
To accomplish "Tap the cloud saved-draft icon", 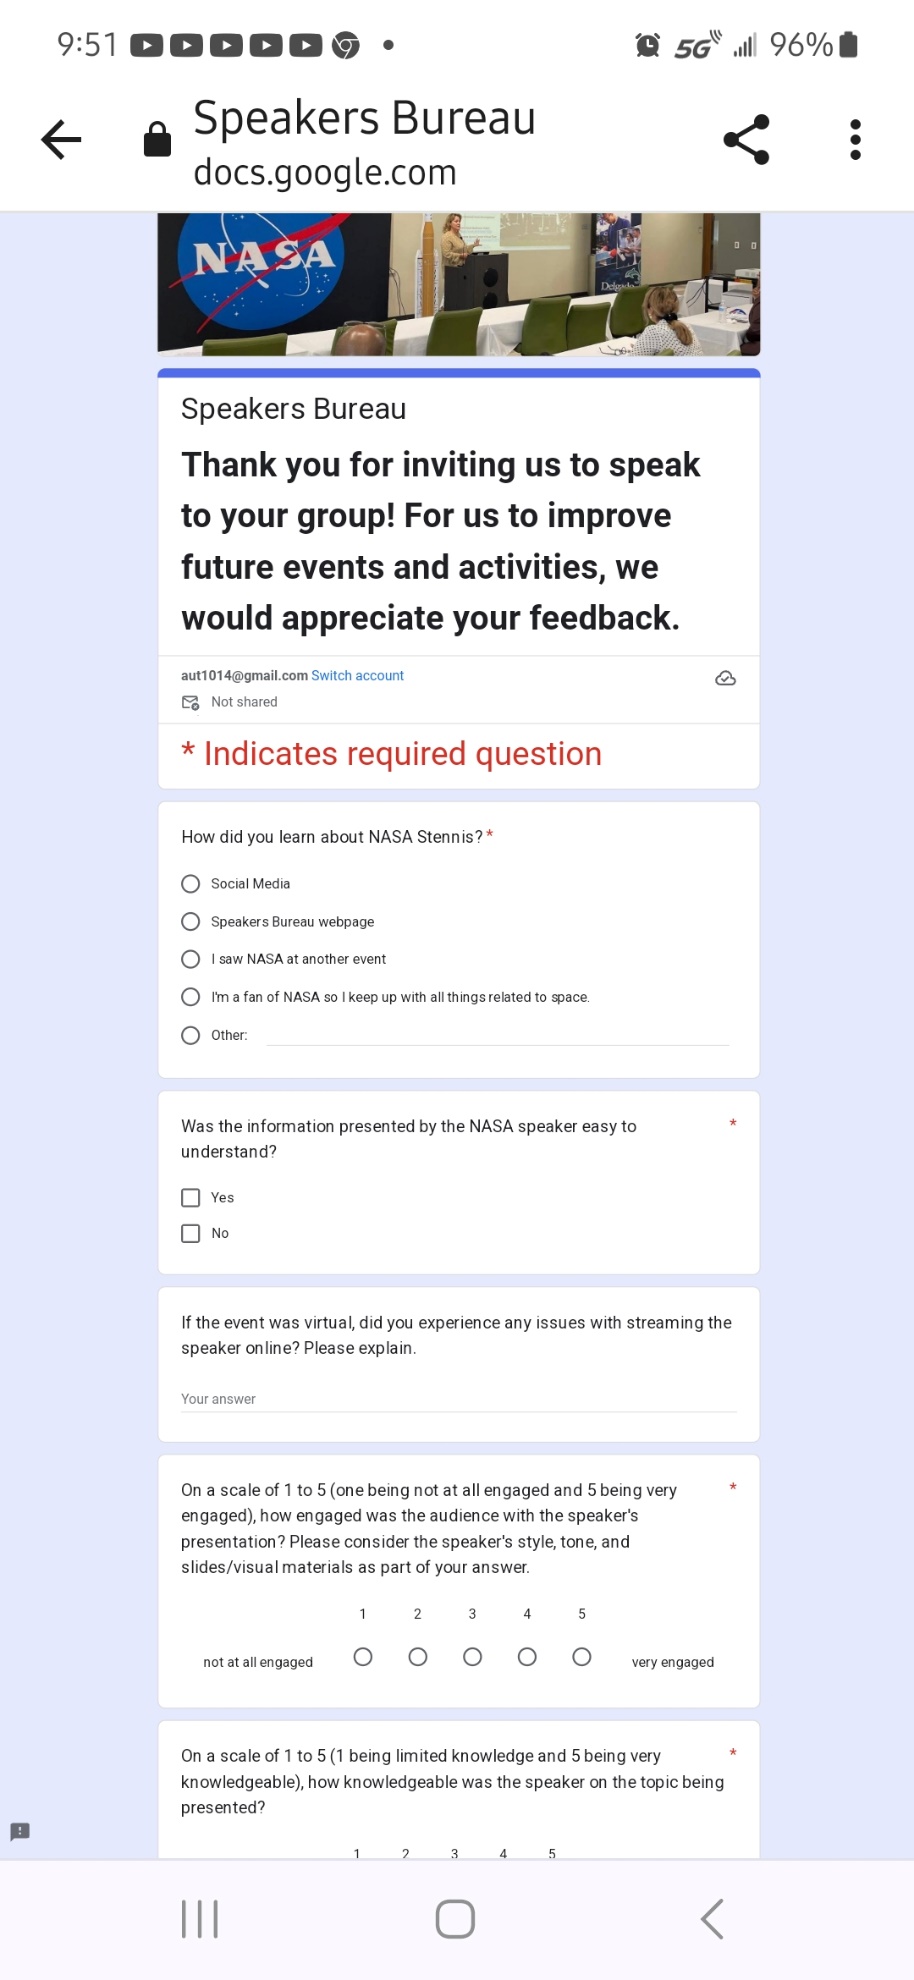I will point(726,679).
